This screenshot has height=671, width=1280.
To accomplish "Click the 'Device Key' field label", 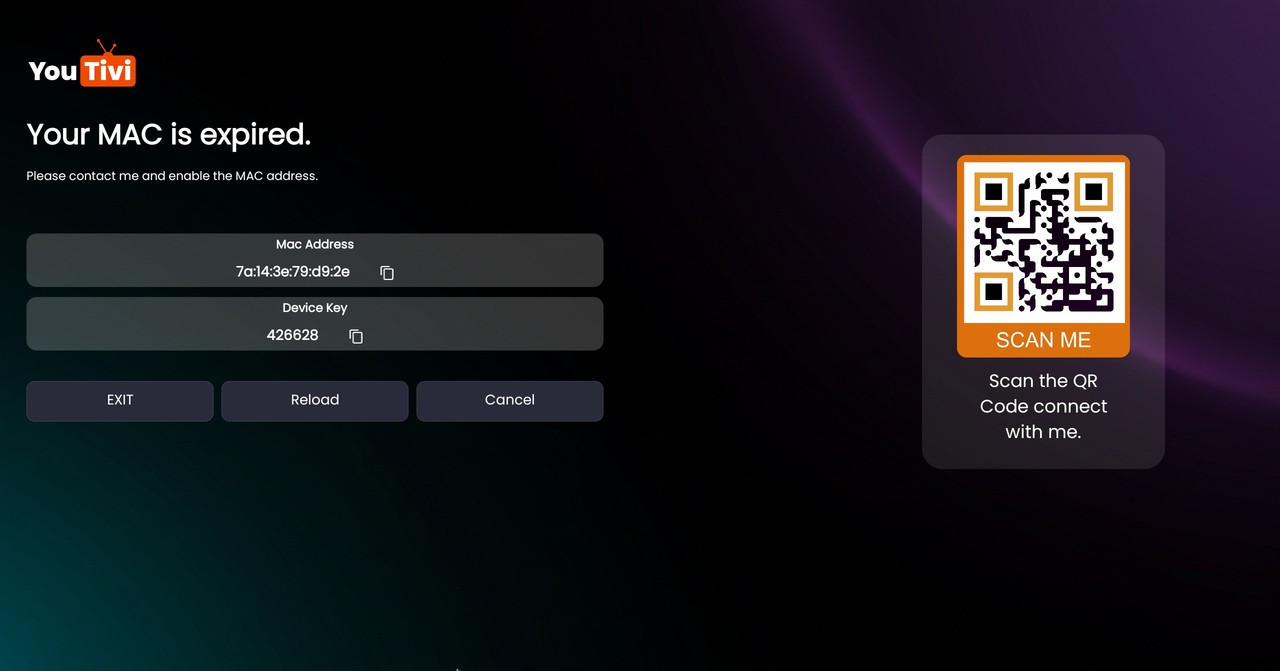I will [x=315, y=308].
